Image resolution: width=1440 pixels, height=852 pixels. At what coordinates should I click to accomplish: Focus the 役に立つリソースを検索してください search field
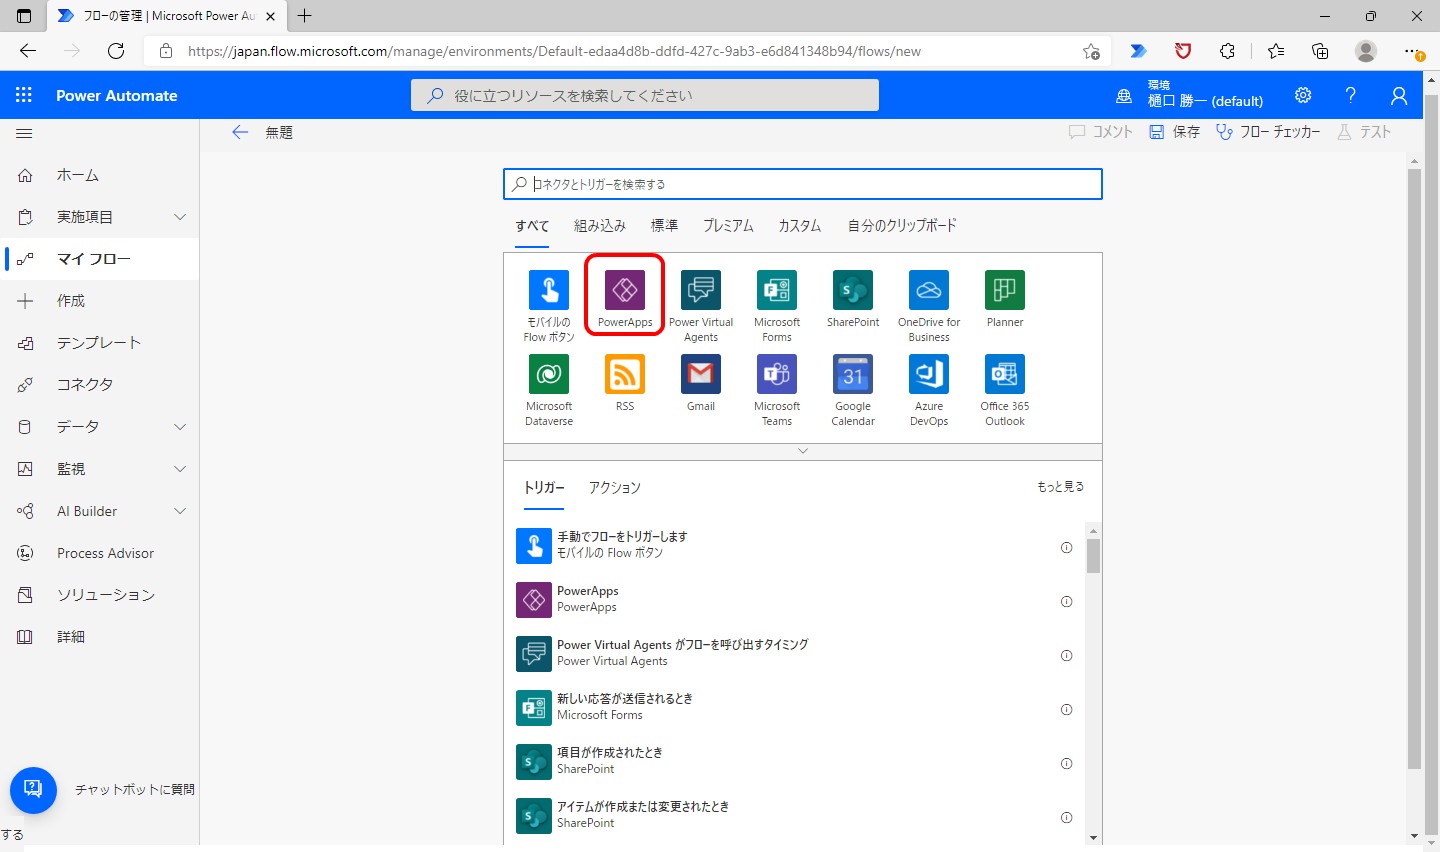(x=645, y=95)
